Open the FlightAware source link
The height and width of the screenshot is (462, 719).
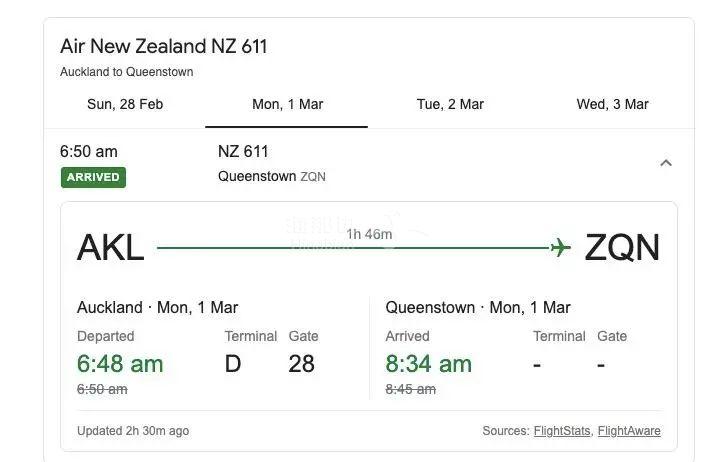pos(629,431)
